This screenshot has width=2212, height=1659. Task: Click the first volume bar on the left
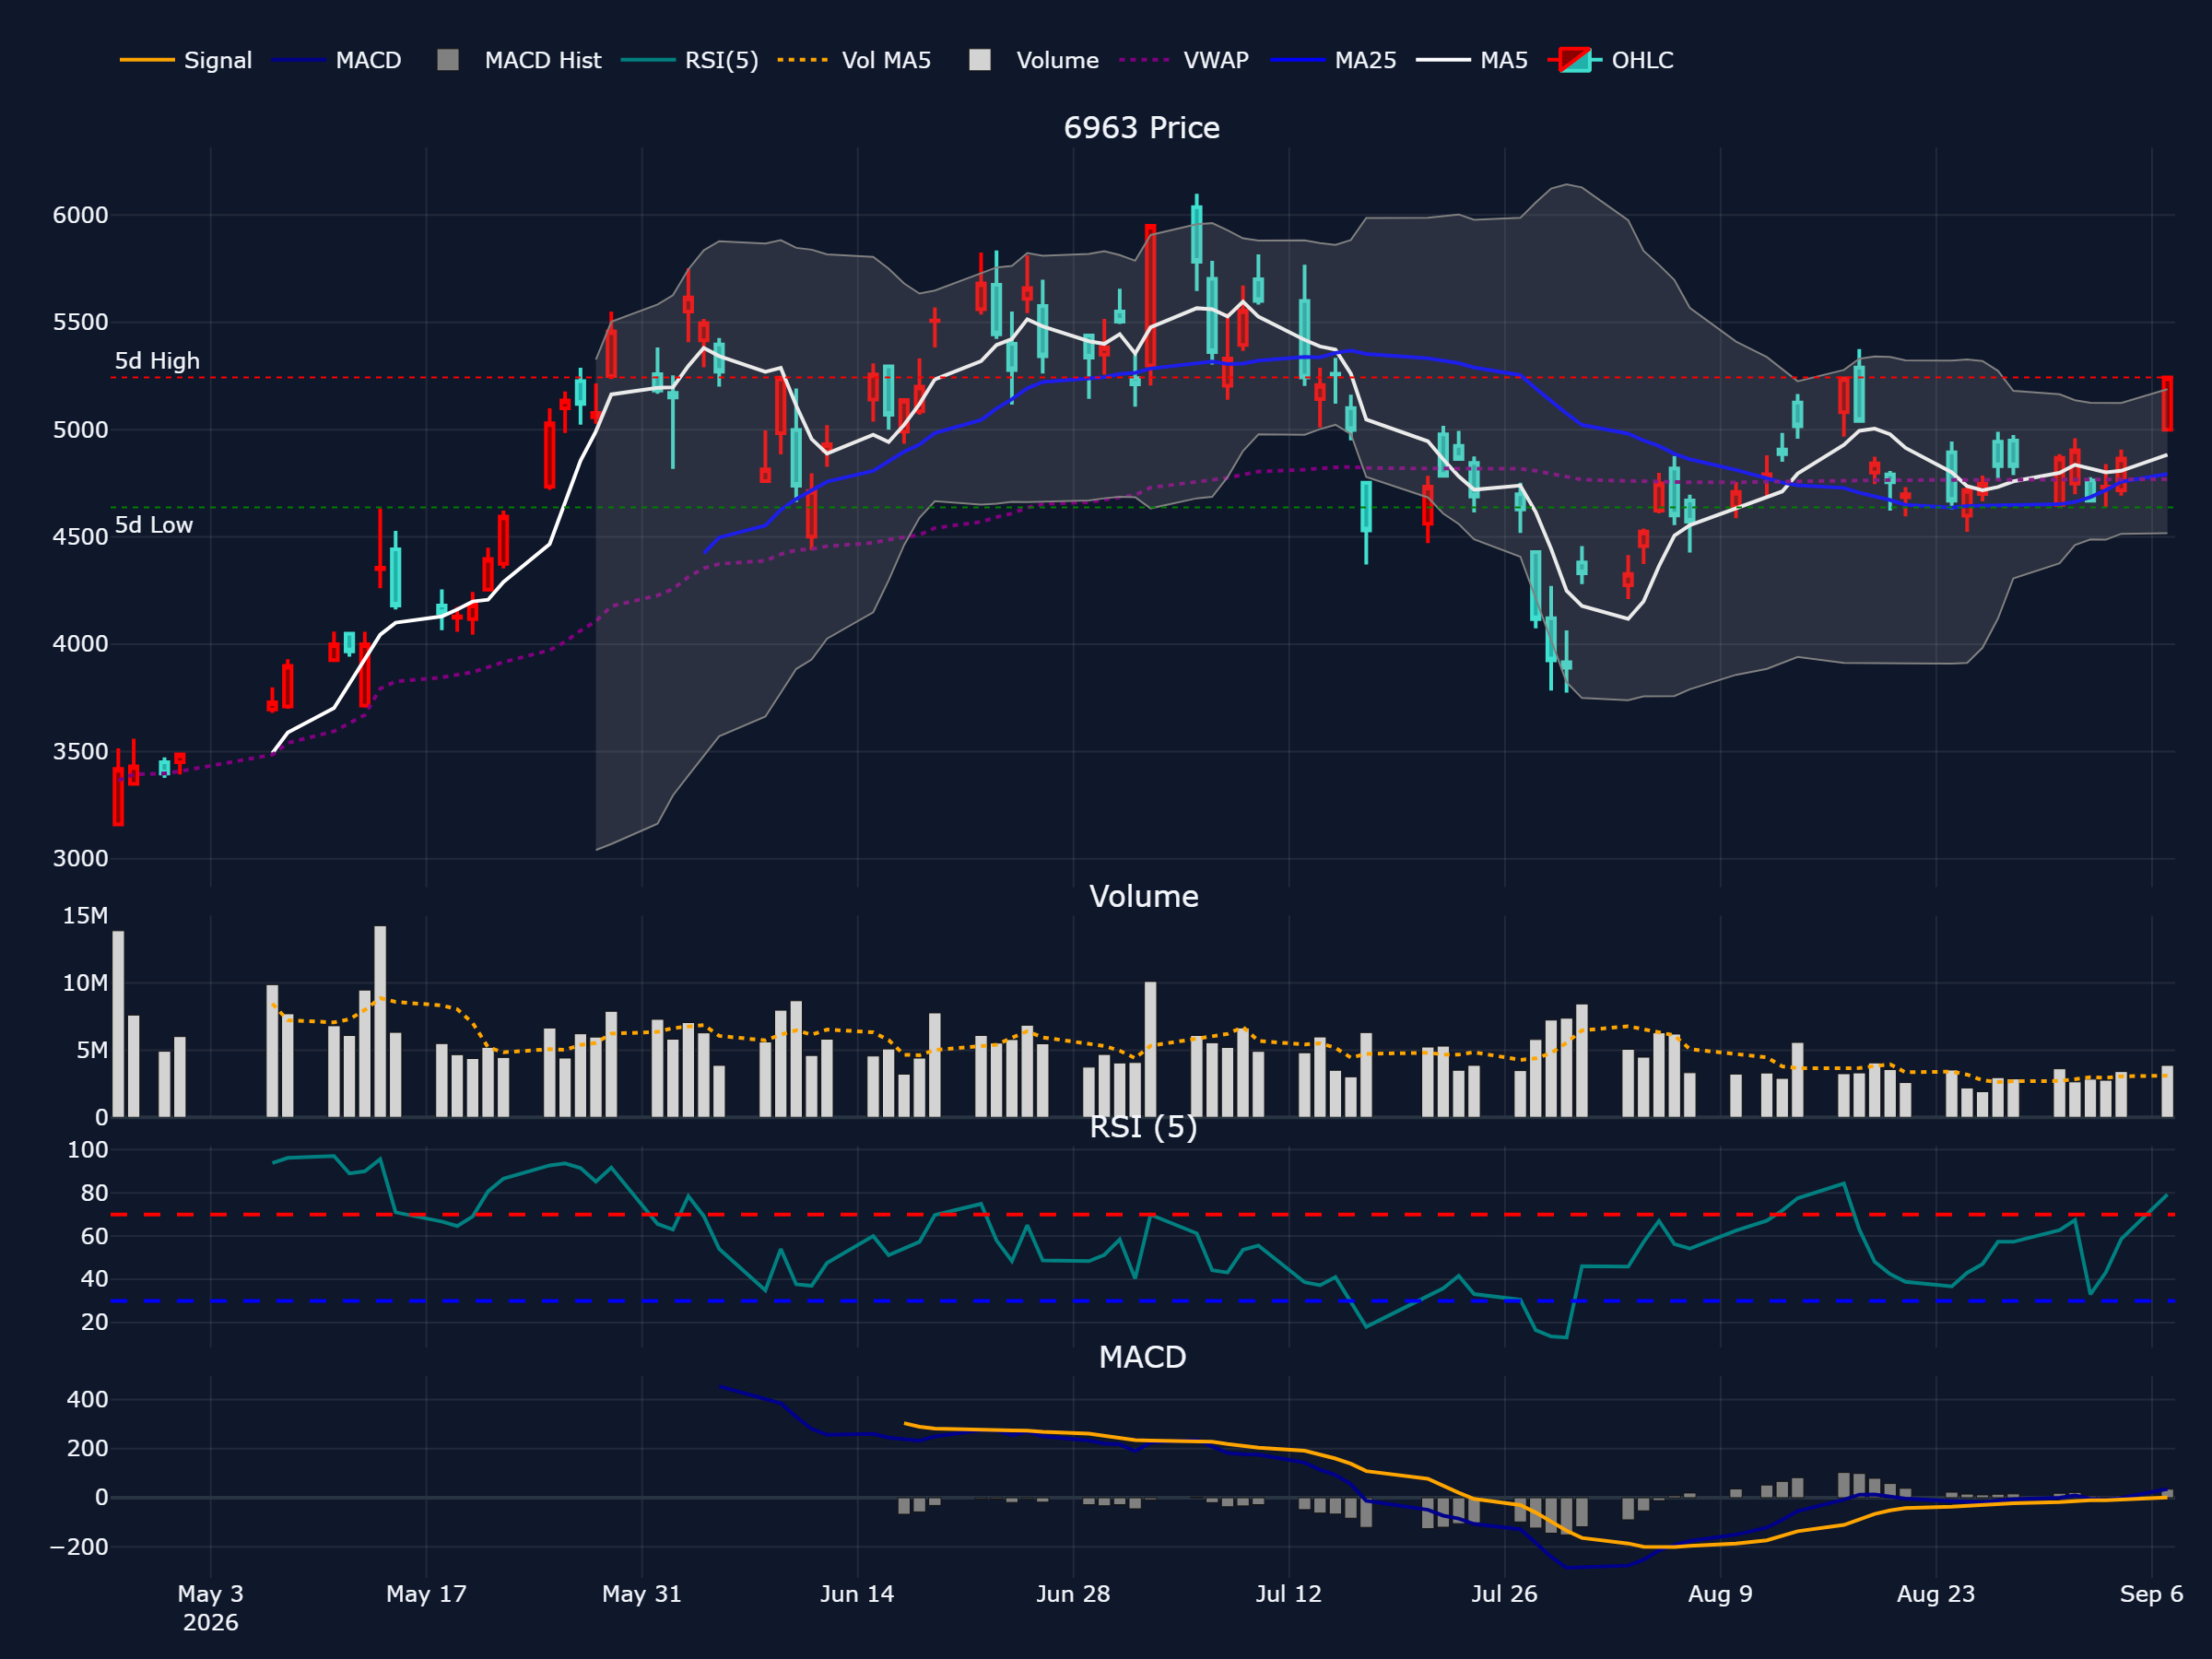118,1024
